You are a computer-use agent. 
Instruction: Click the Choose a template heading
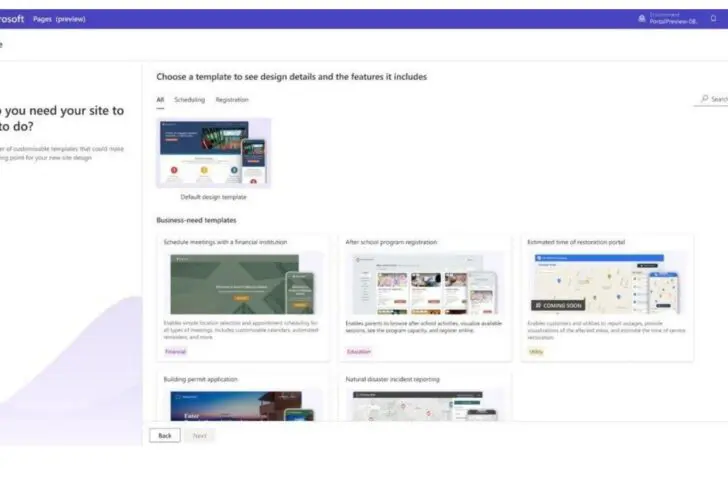292,77
